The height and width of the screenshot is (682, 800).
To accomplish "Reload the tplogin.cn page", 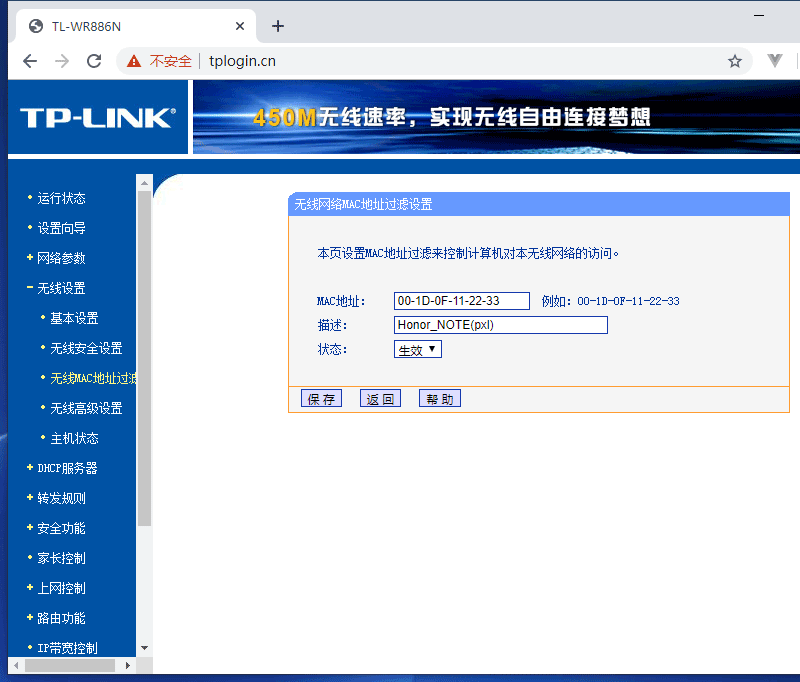I will (93, 60).
